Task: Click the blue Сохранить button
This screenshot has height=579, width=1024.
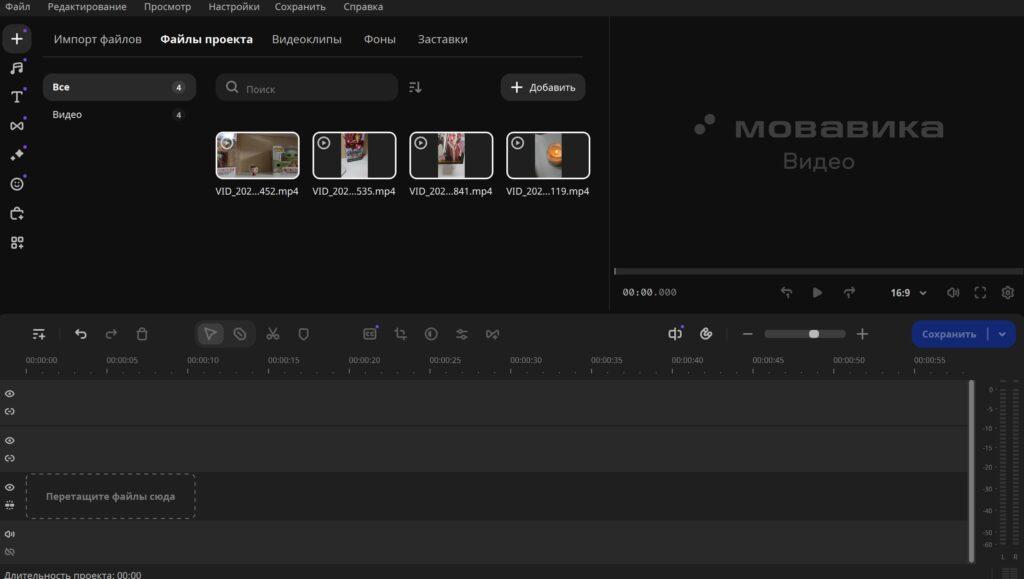Action: click(949, 334)
